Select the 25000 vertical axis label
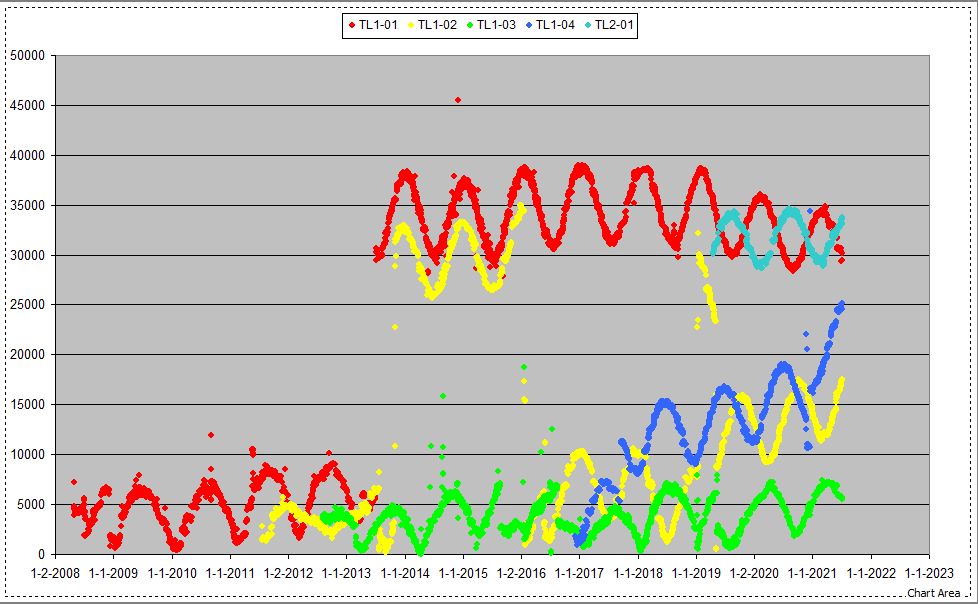The width and height of the screenshot is (978, 604). click(x=27, y=305)
